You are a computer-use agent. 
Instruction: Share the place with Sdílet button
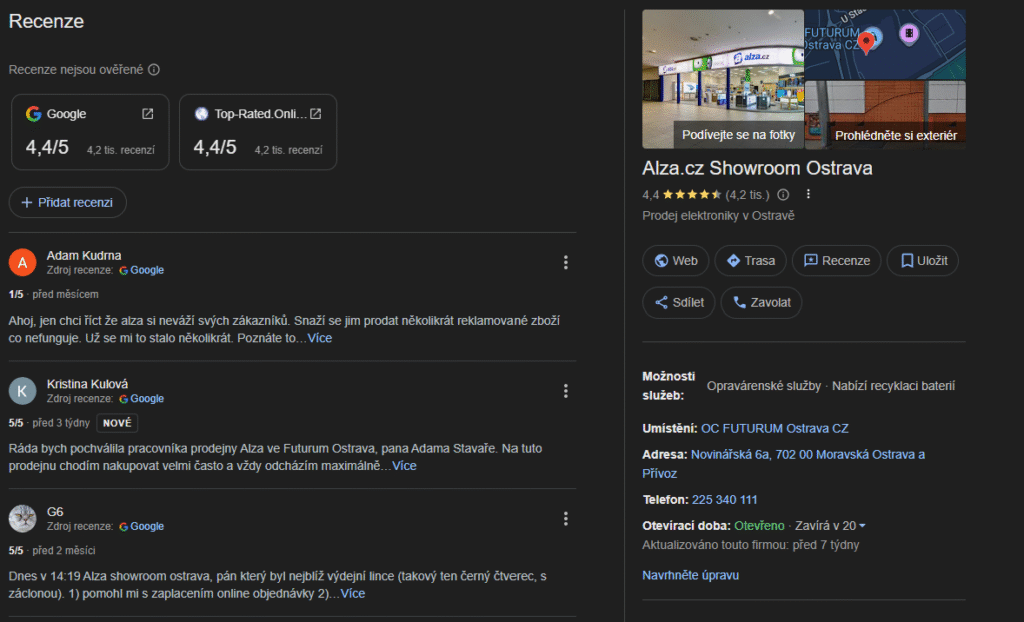click(x=679, y=303)
